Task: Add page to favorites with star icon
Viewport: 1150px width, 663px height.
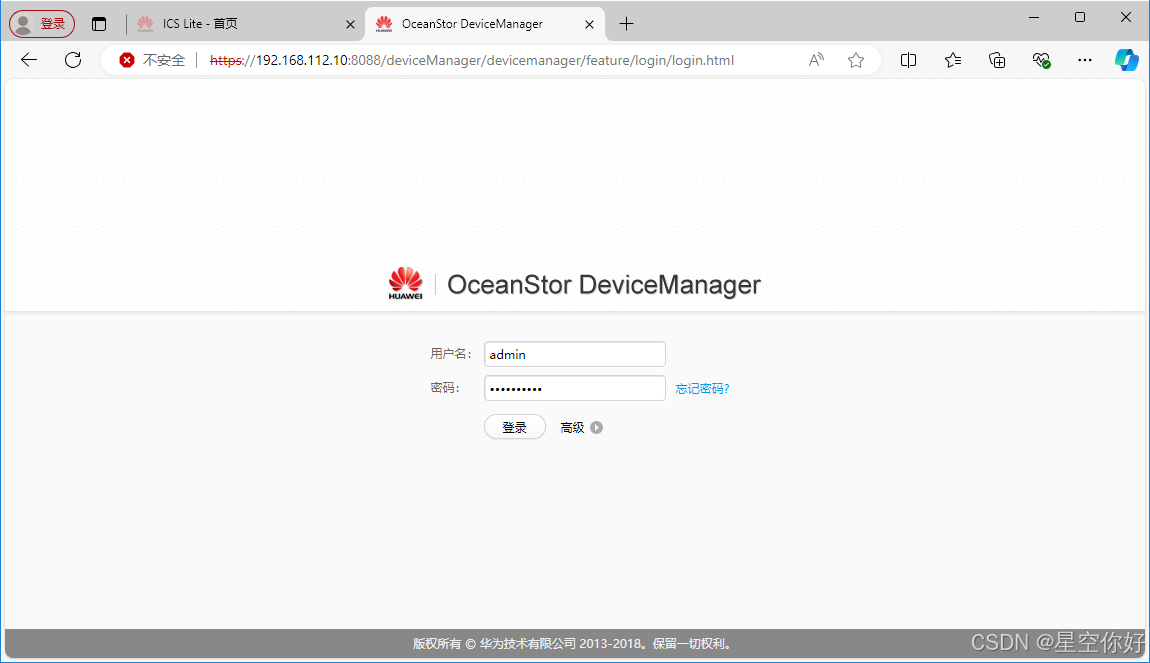Action: pyautogui.click(x=855, y=60)
